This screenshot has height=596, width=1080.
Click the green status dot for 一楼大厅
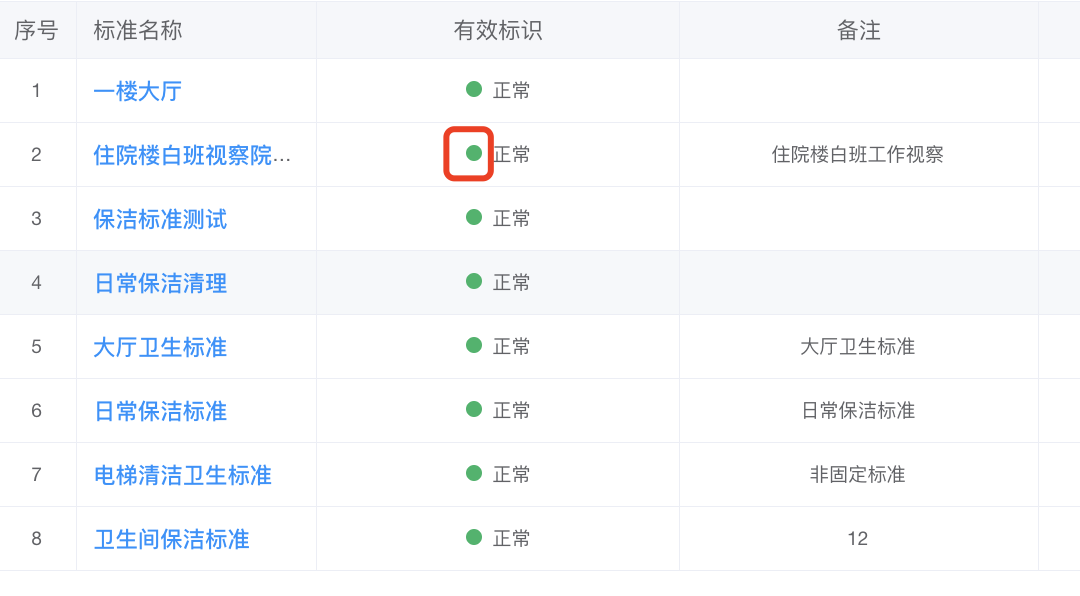pyautogui.click(x=474, y=89)
